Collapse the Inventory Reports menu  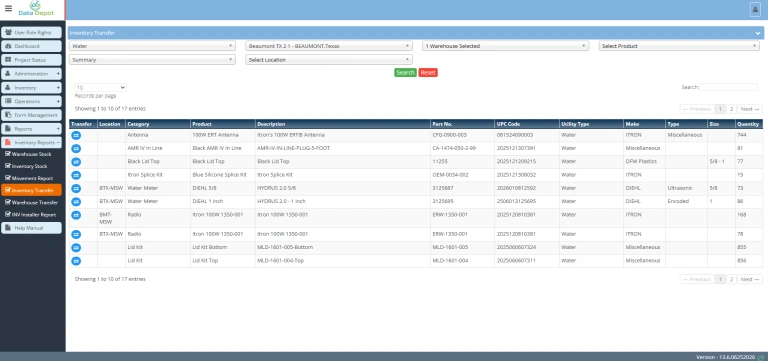coord(31,143)
